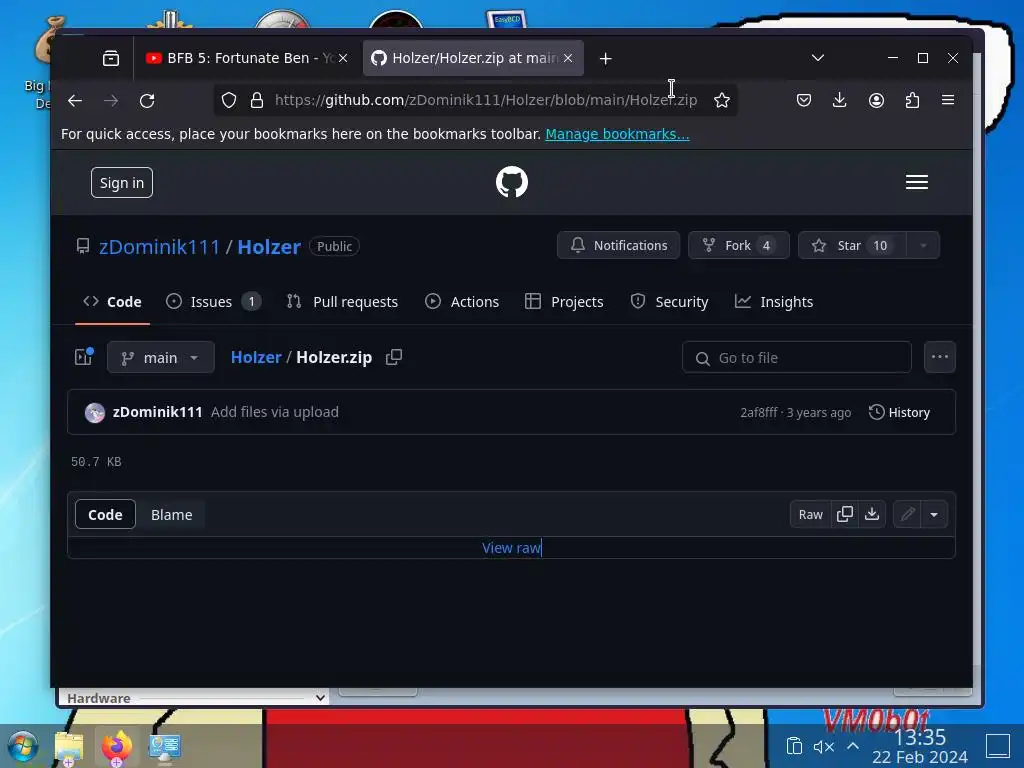This screenshot has width=1024, height=768.
Task: Switch to Blame view toggle
Action: [x=172, y=515]
